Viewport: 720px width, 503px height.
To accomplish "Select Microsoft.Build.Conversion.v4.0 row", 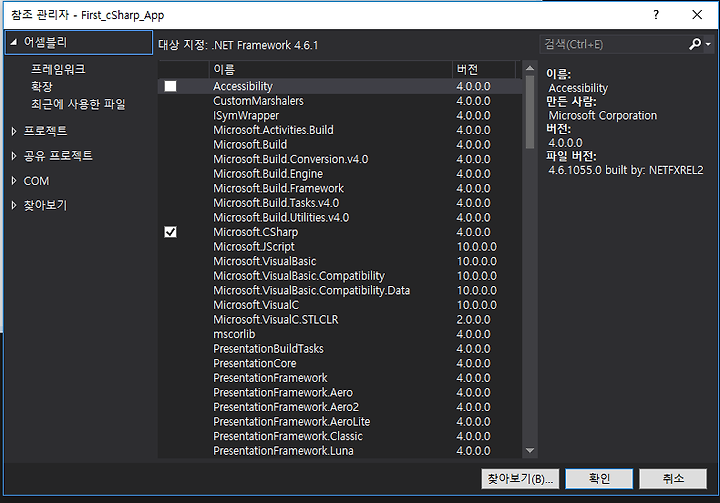I will [x=340, y=159].
